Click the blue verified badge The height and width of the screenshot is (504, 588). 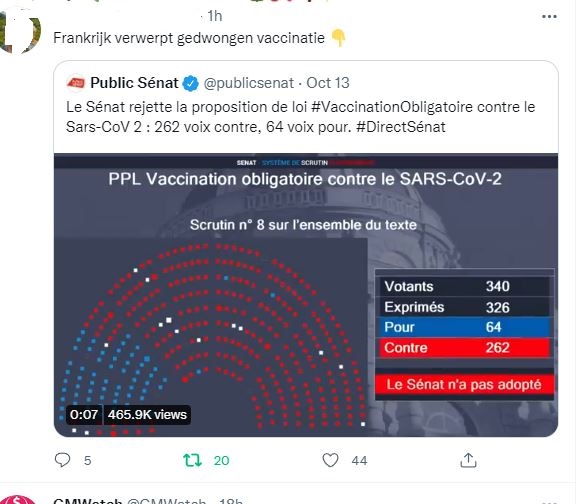190,83
